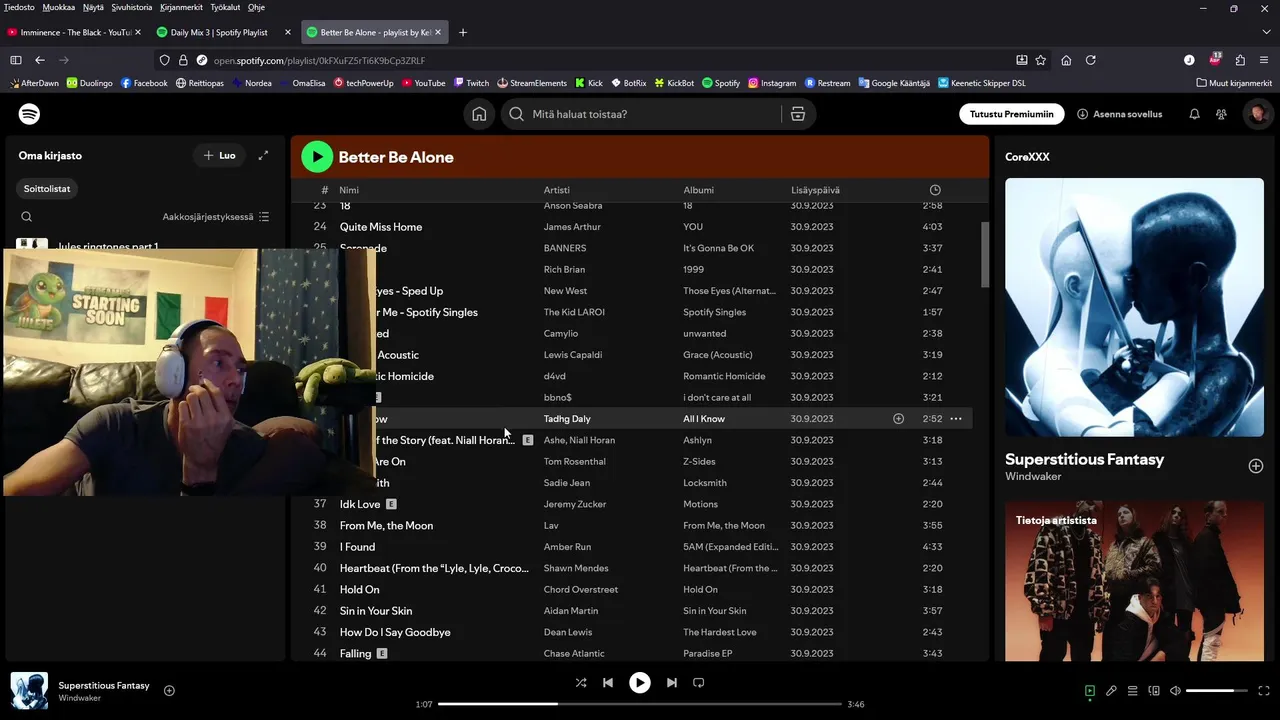Screen dimensions: 1280x720
Task: Add current track to library from player bar
Action: click(169, 690)
